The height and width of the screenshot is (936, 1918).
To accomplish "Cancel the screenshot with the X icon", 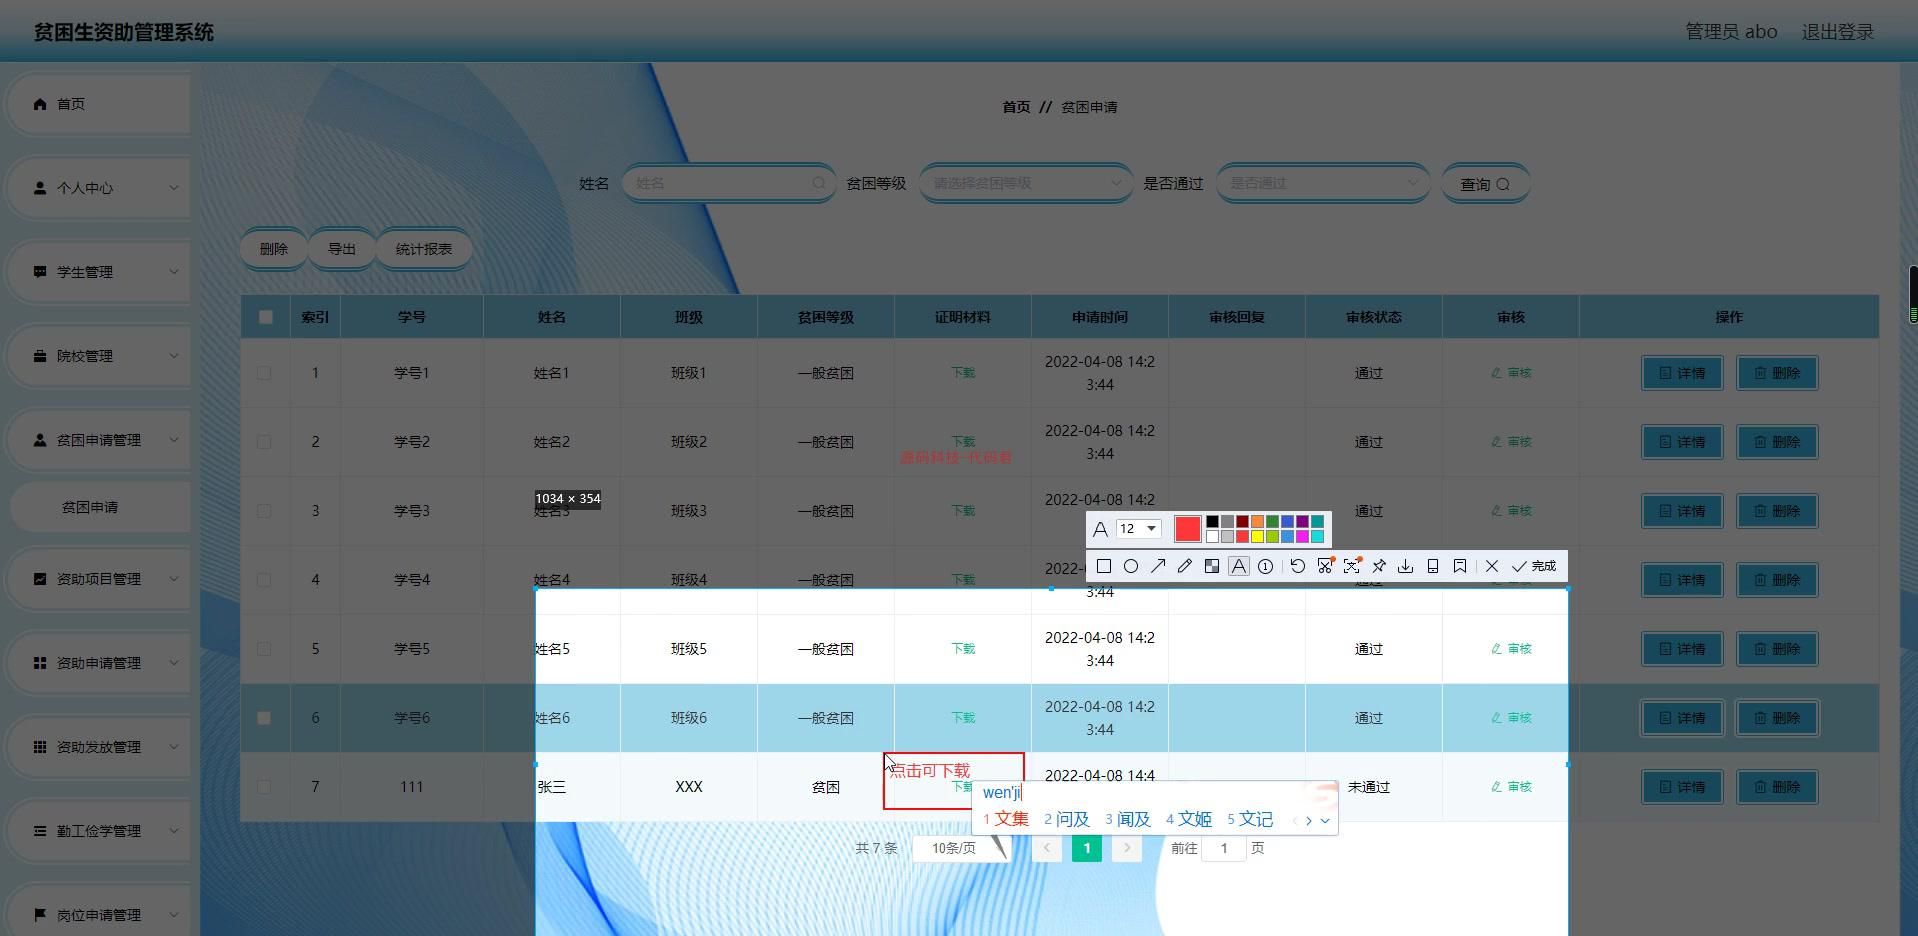I will (x=1492, y=566).
